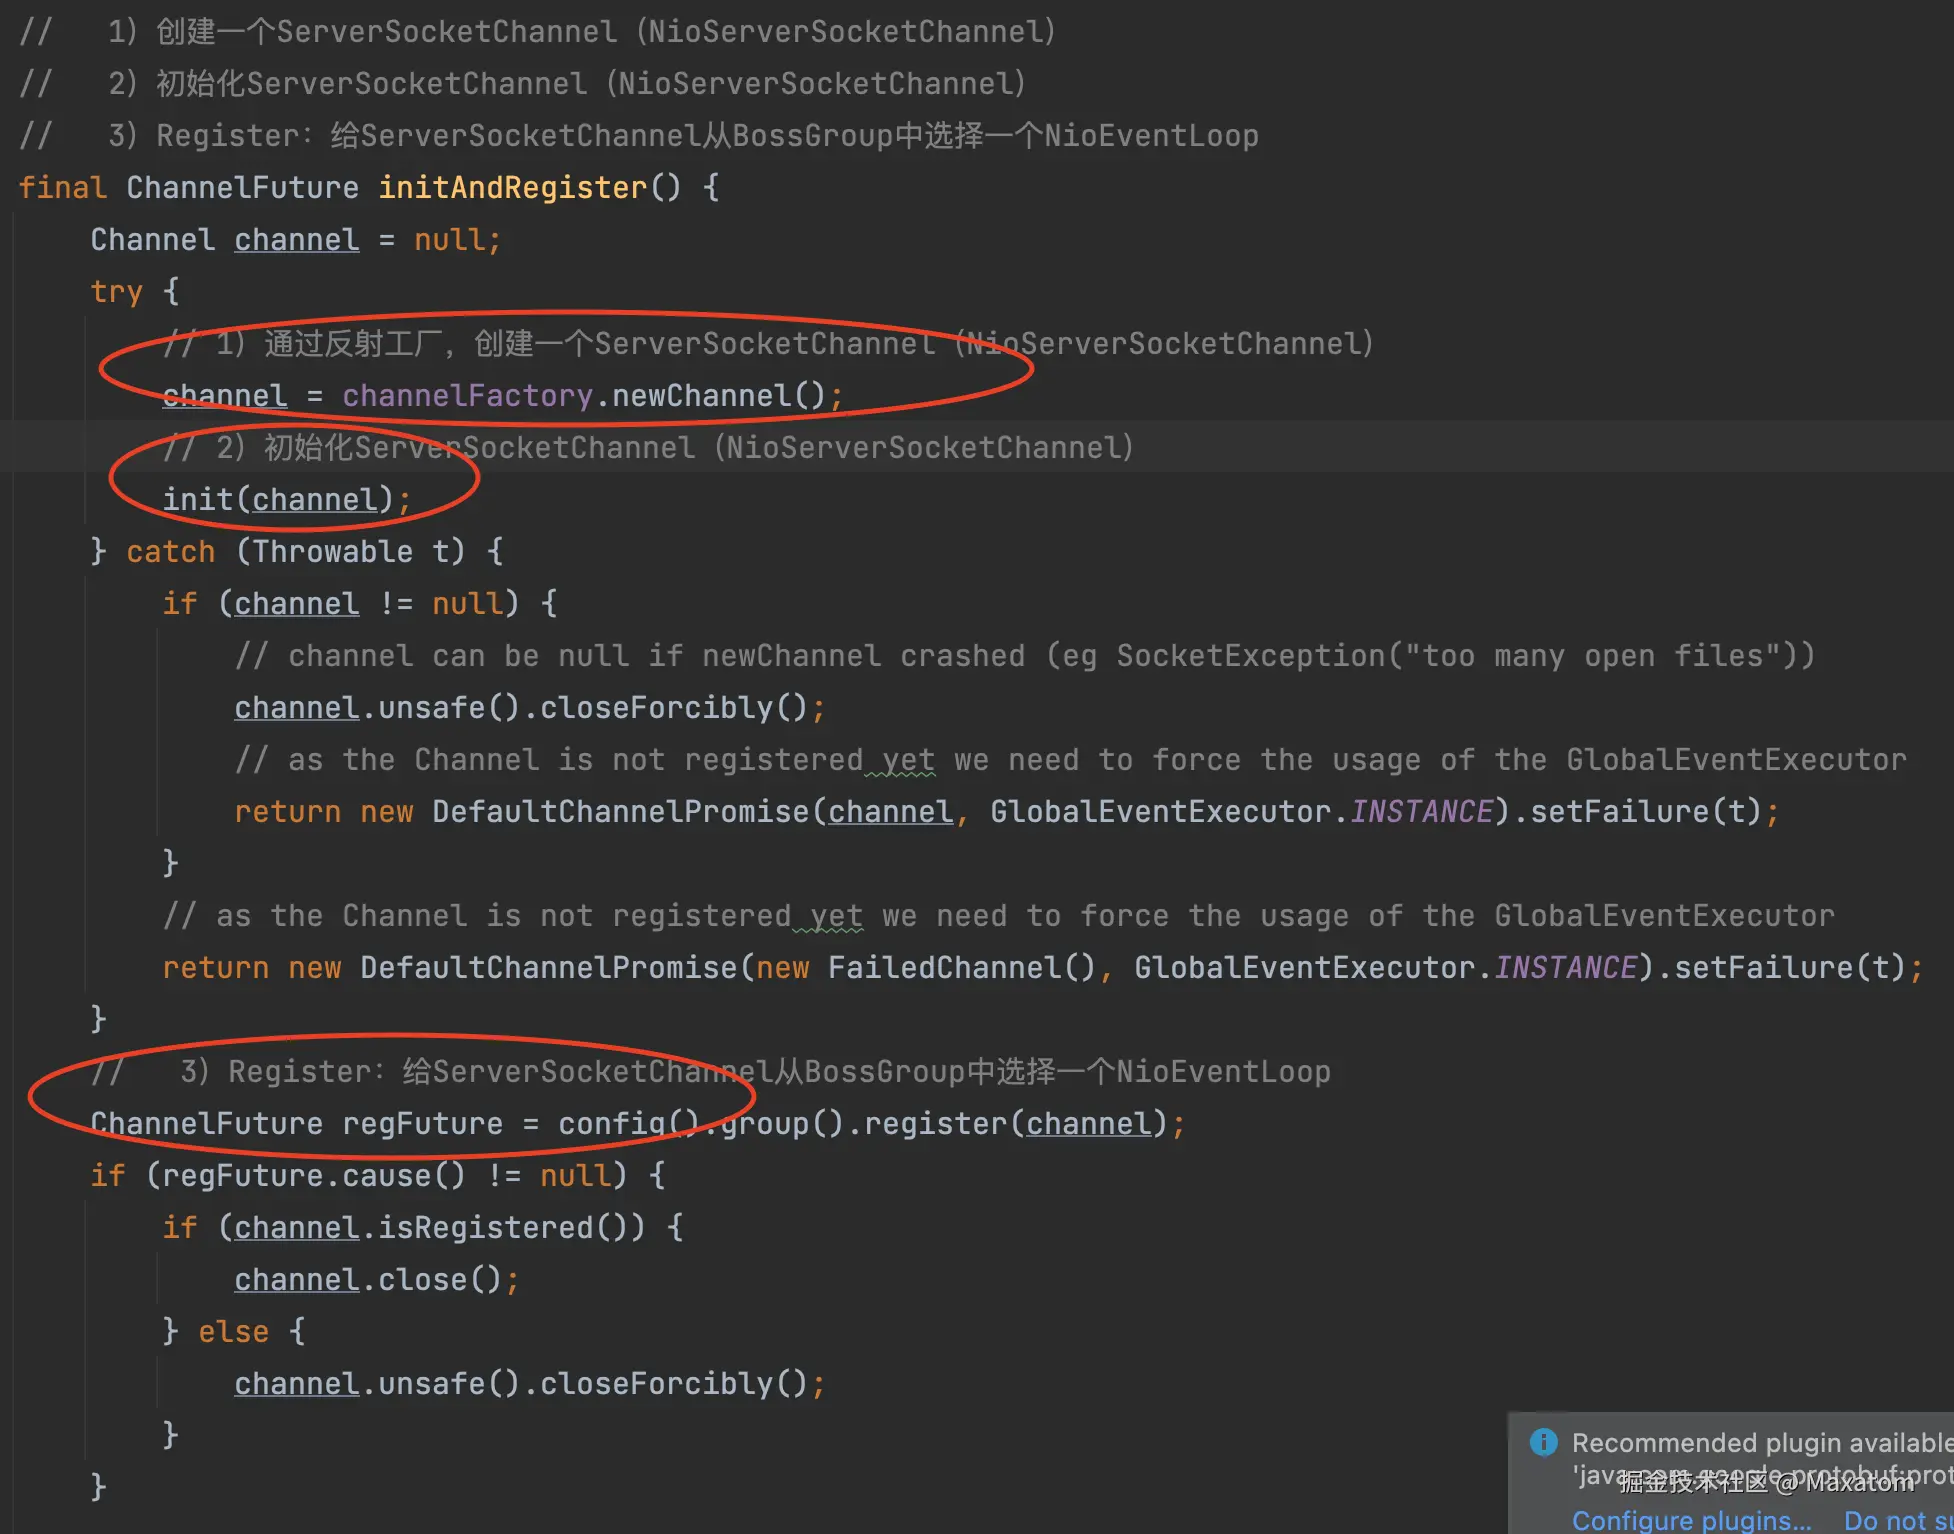Click the channel.close() statement

(x=375, y=1279)
